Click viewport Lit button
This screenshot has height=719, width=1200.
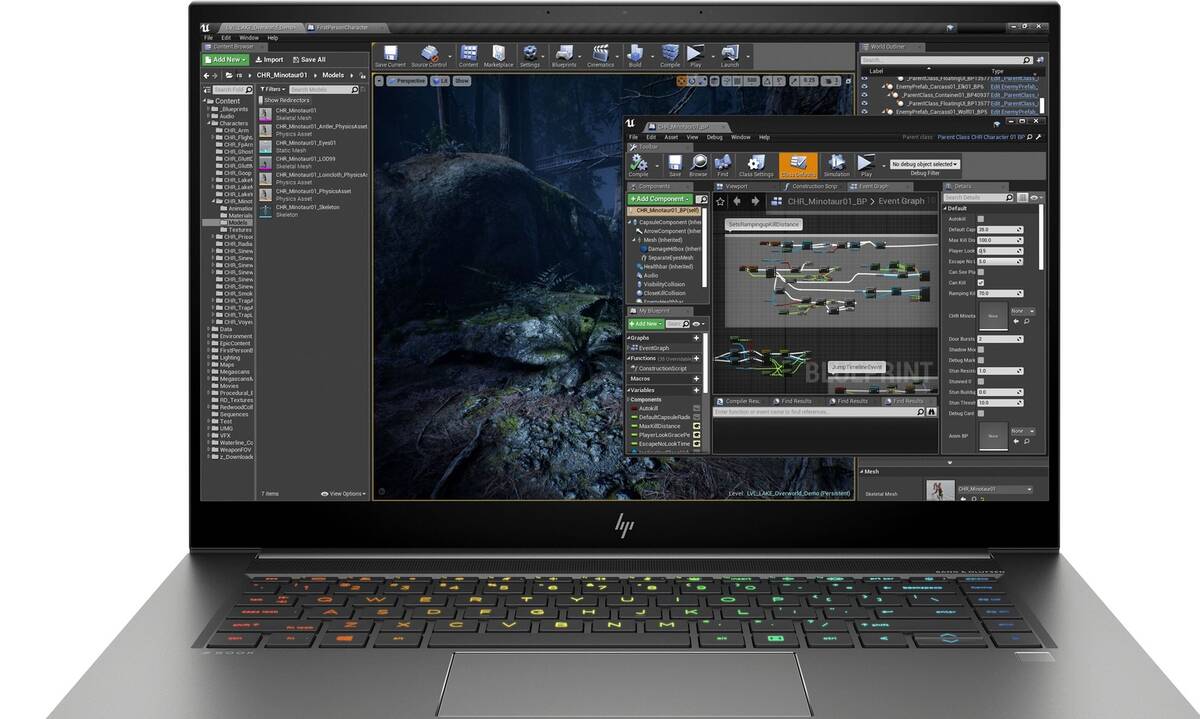coord(440,81)
